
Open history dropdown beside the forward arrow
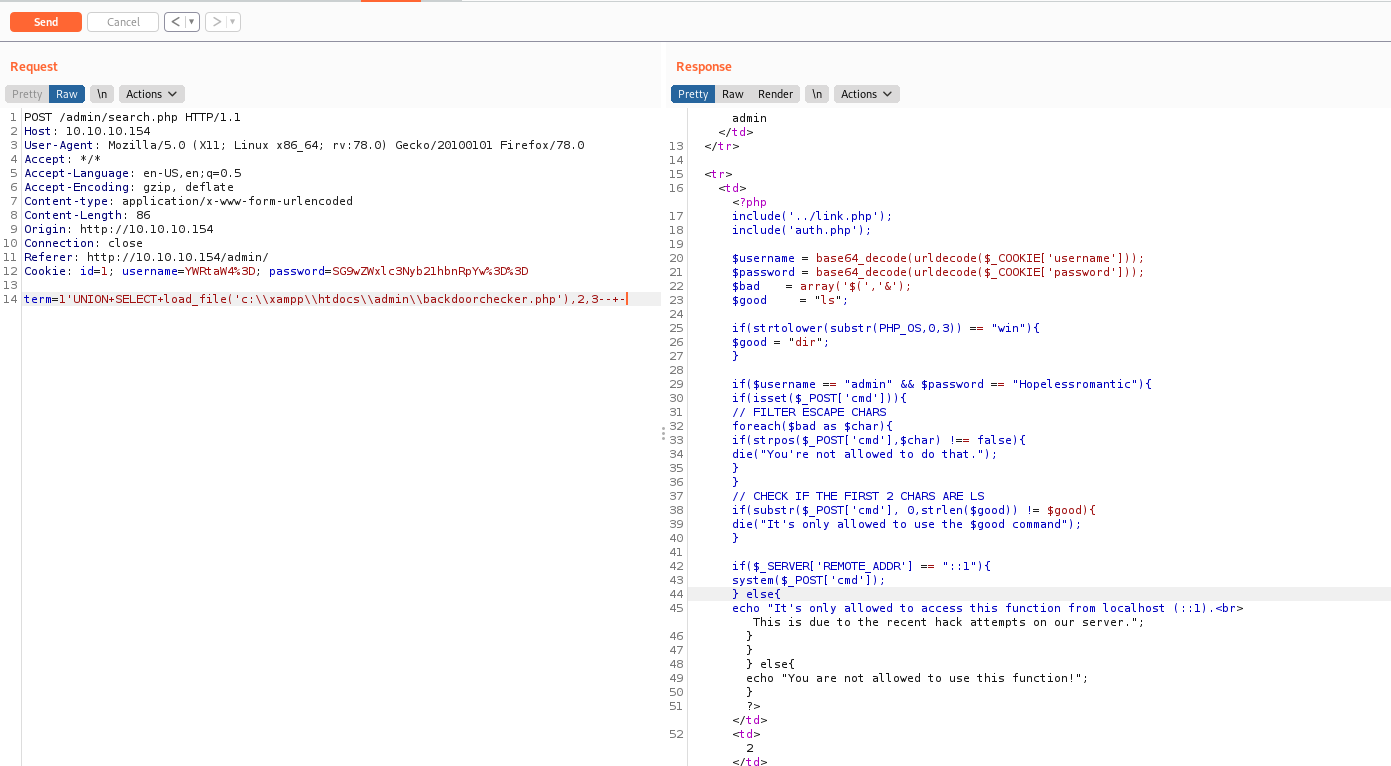pyautogui.click(x=233, y=22)
